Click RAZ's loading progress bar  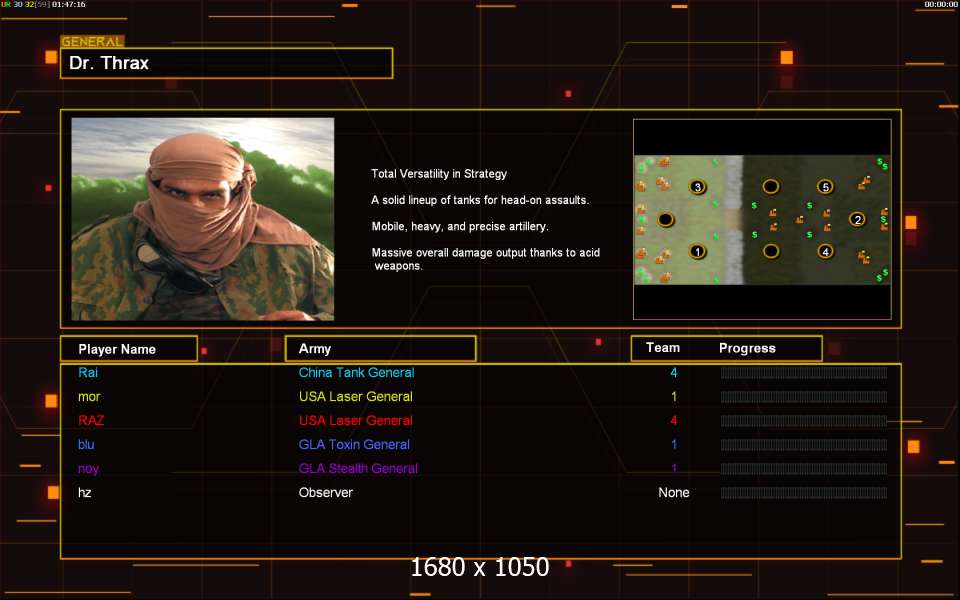[x=804, y=421]
